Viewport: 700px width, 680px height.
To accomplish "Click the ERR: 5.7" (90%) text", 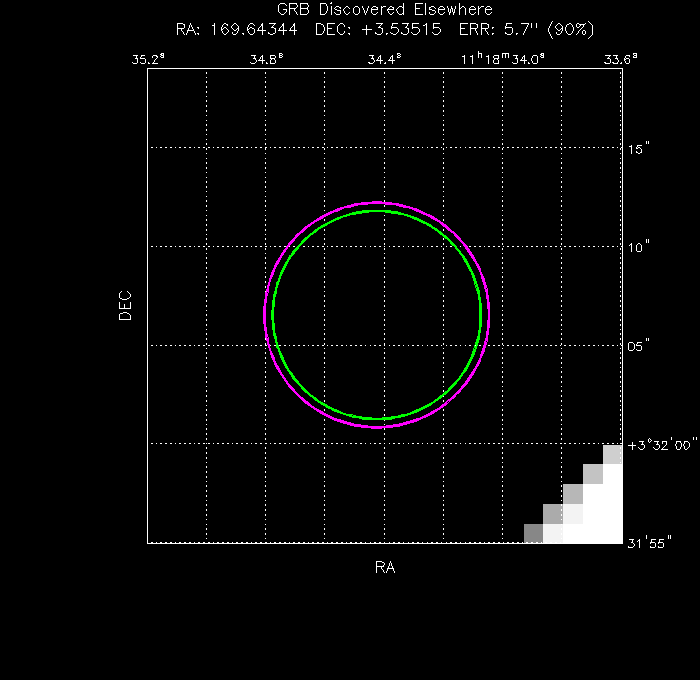I will pos(526,29).
